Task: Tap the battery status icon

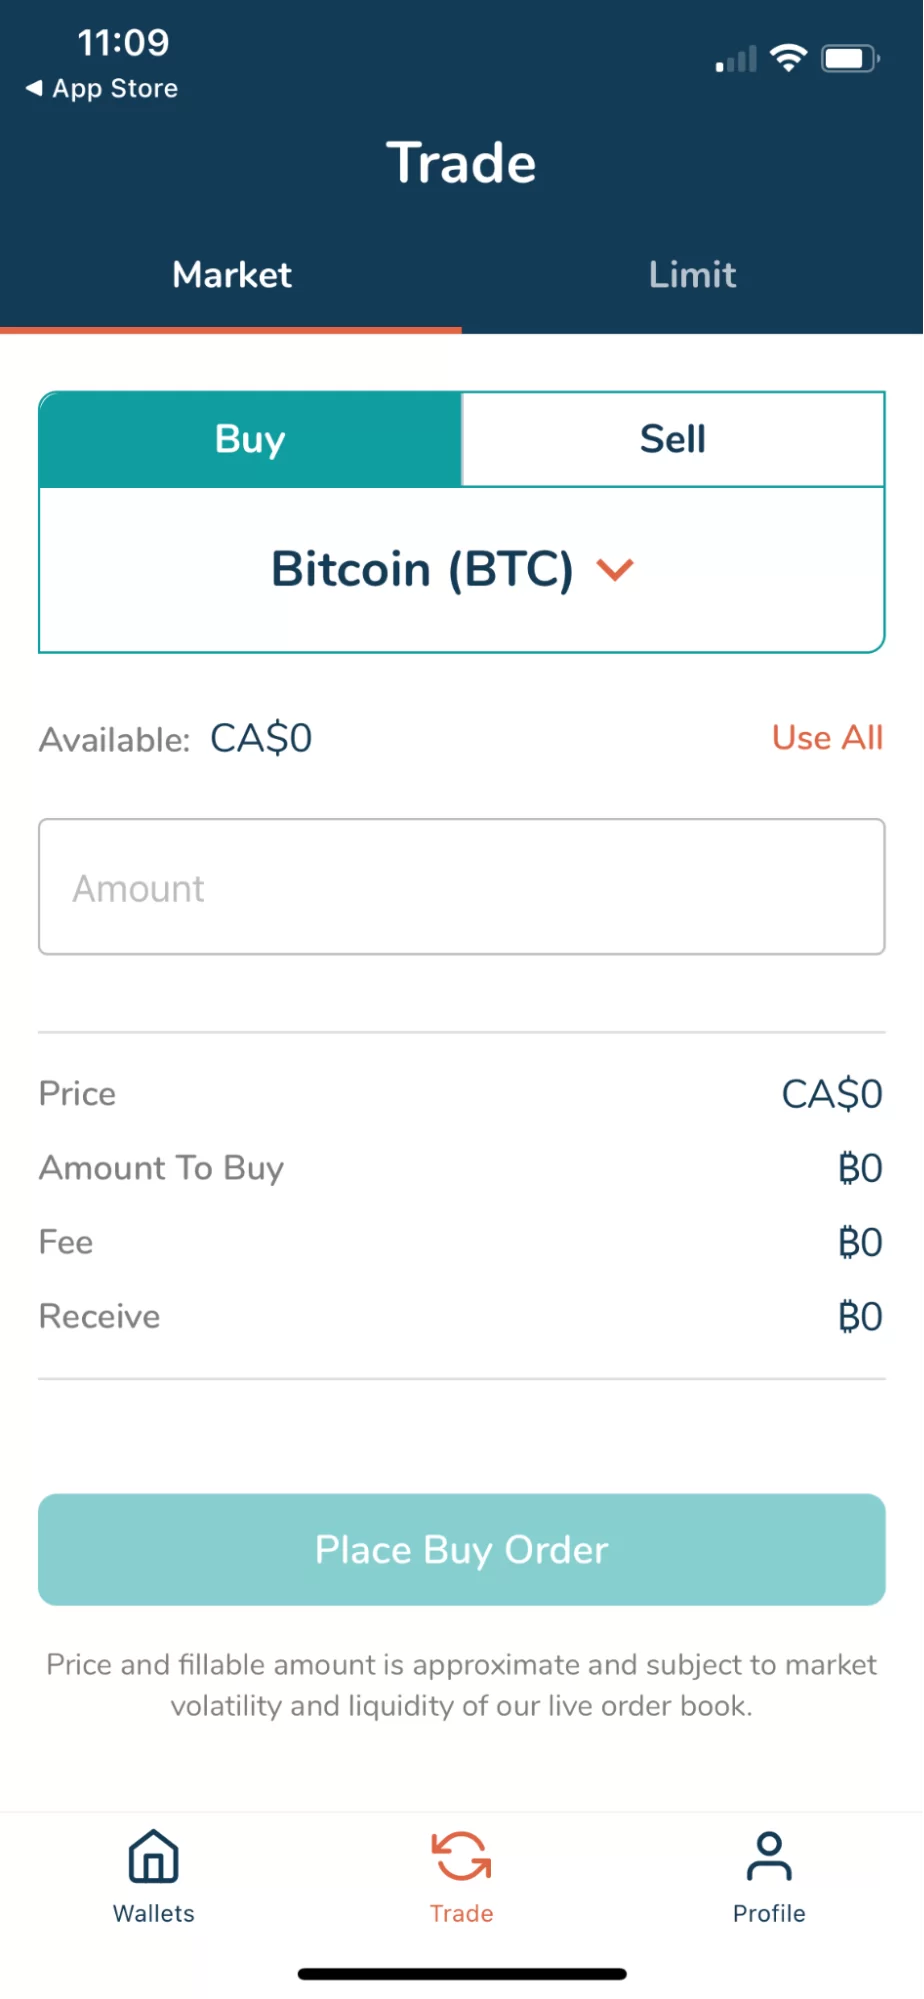Action: tap(849, 59)
